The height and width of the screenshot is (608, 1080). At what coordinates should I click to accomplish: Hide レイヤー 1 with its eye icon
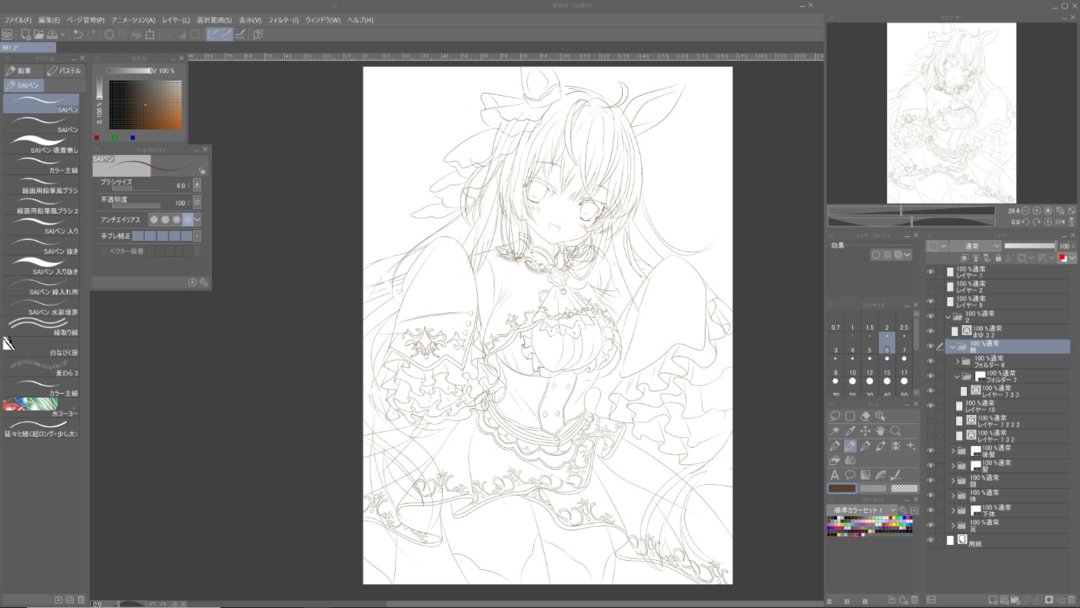pos(931,272)
